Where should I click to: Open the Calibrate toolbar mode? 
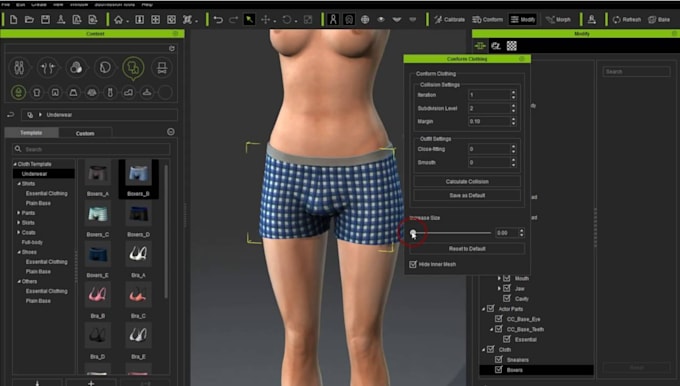coord(449,20)
